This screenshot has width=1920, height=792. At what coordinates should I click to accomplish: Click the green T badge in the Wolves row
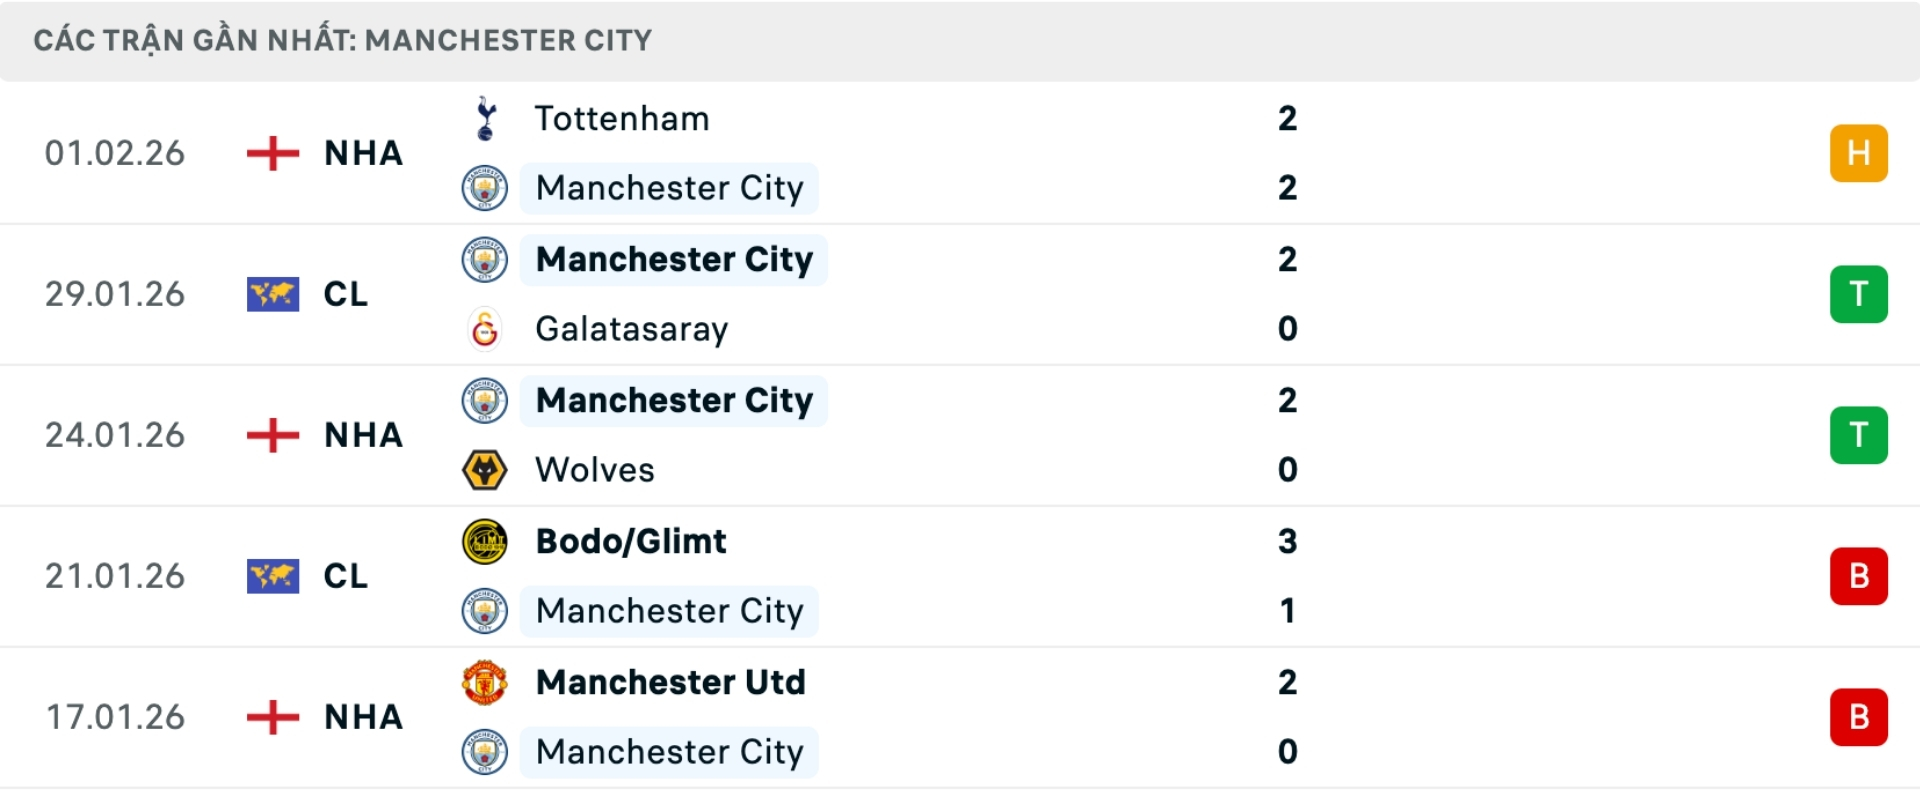click(x=1859, y=435)
